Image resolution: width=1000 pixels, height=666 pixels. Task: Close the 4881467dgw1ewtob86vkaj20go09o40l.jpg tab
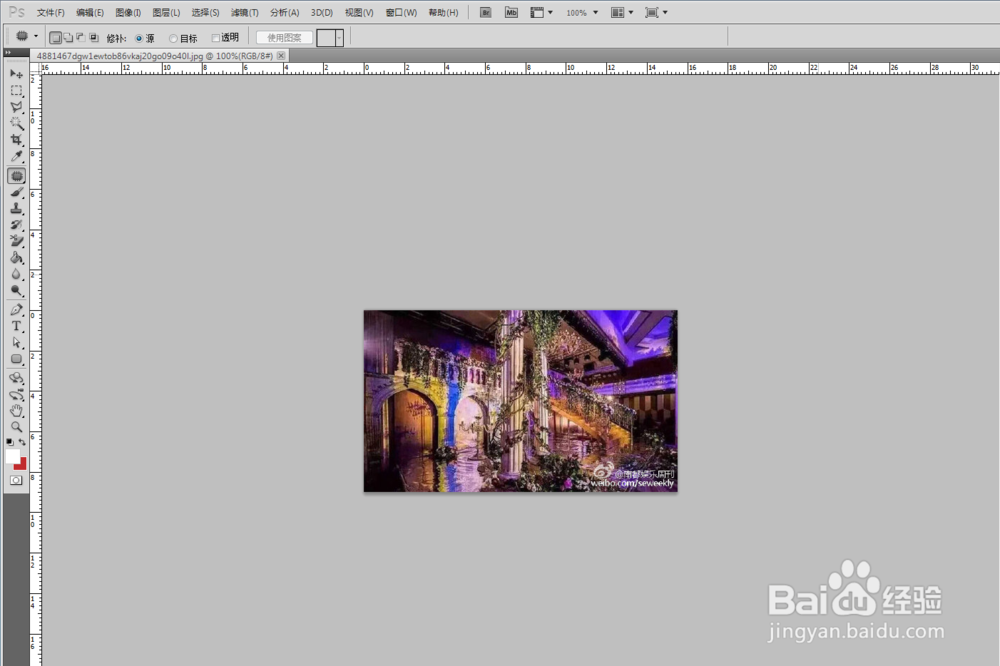point(281,56)
